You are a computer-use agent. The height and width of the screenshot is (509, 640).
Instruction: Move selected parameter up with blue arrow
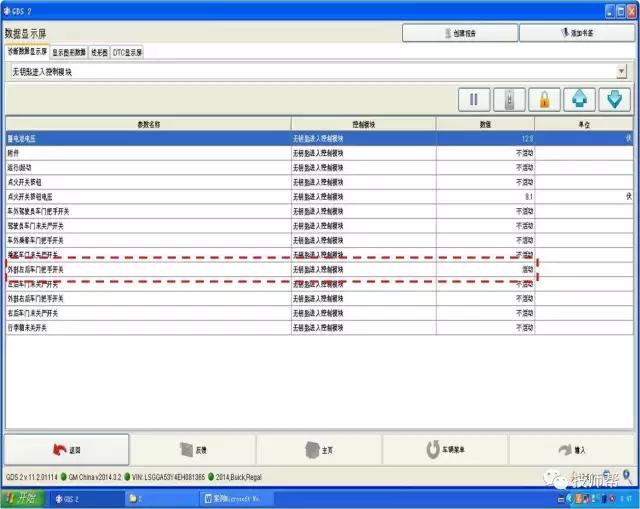pyautogui.click(x=579, y=99)
